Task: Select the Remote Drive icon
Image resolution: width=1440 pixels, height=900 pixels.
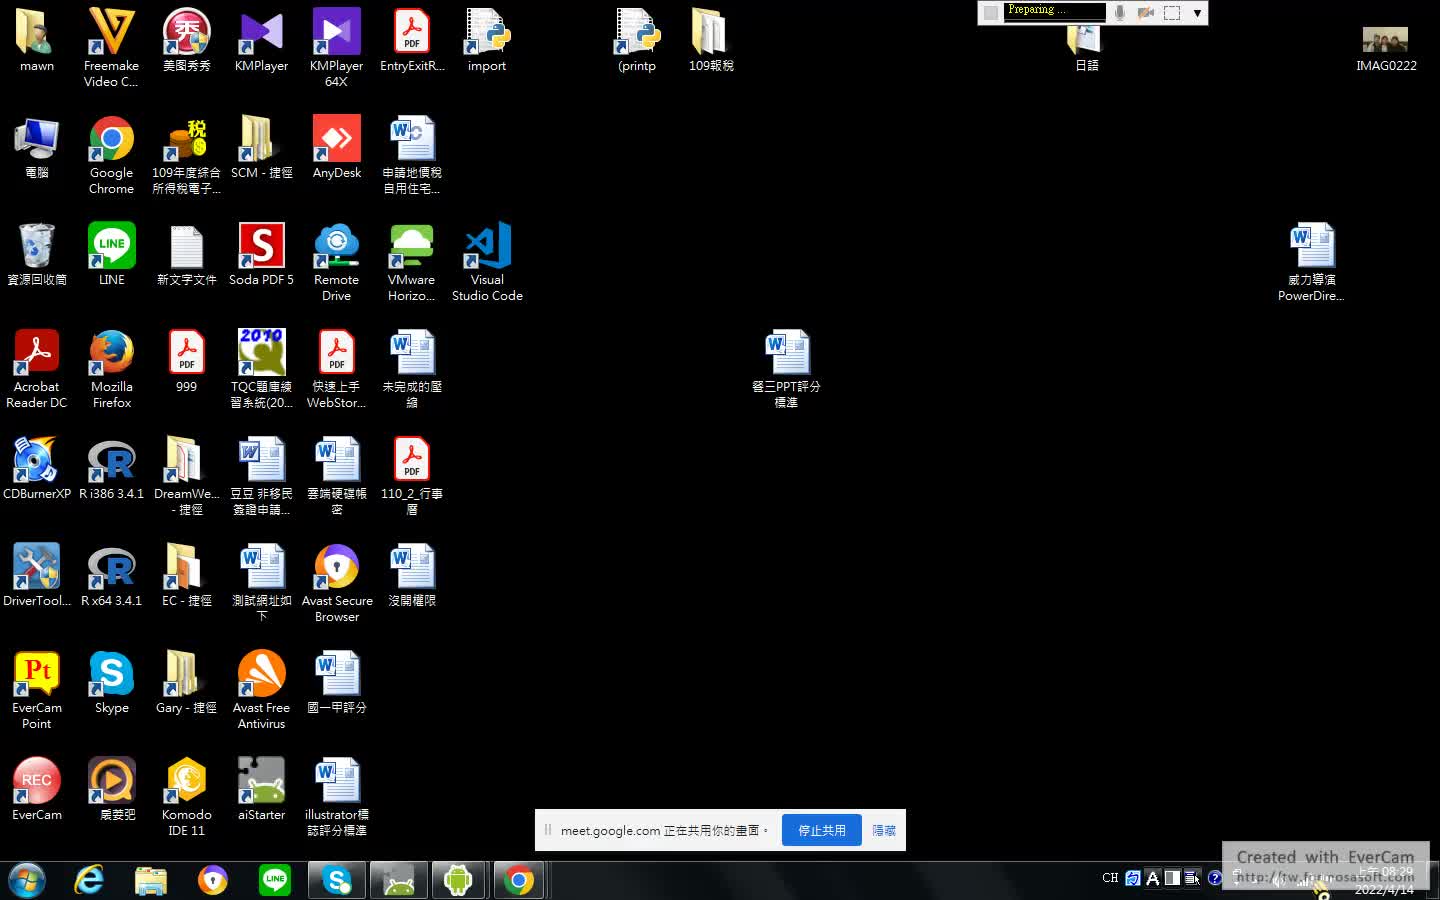Action: [336, 261]
